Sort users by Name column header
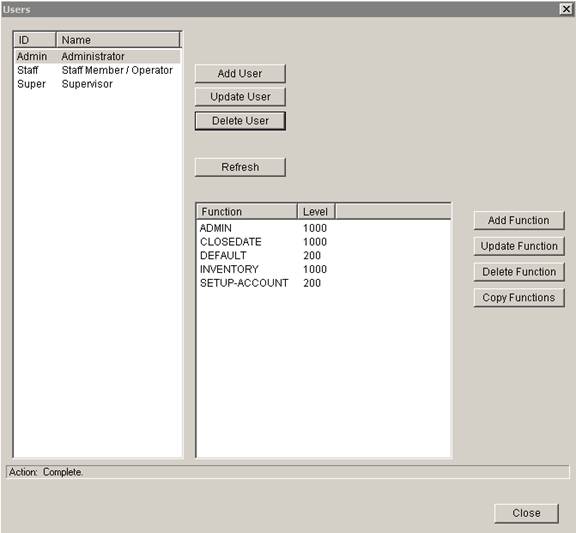 click(x=118, y=40)
